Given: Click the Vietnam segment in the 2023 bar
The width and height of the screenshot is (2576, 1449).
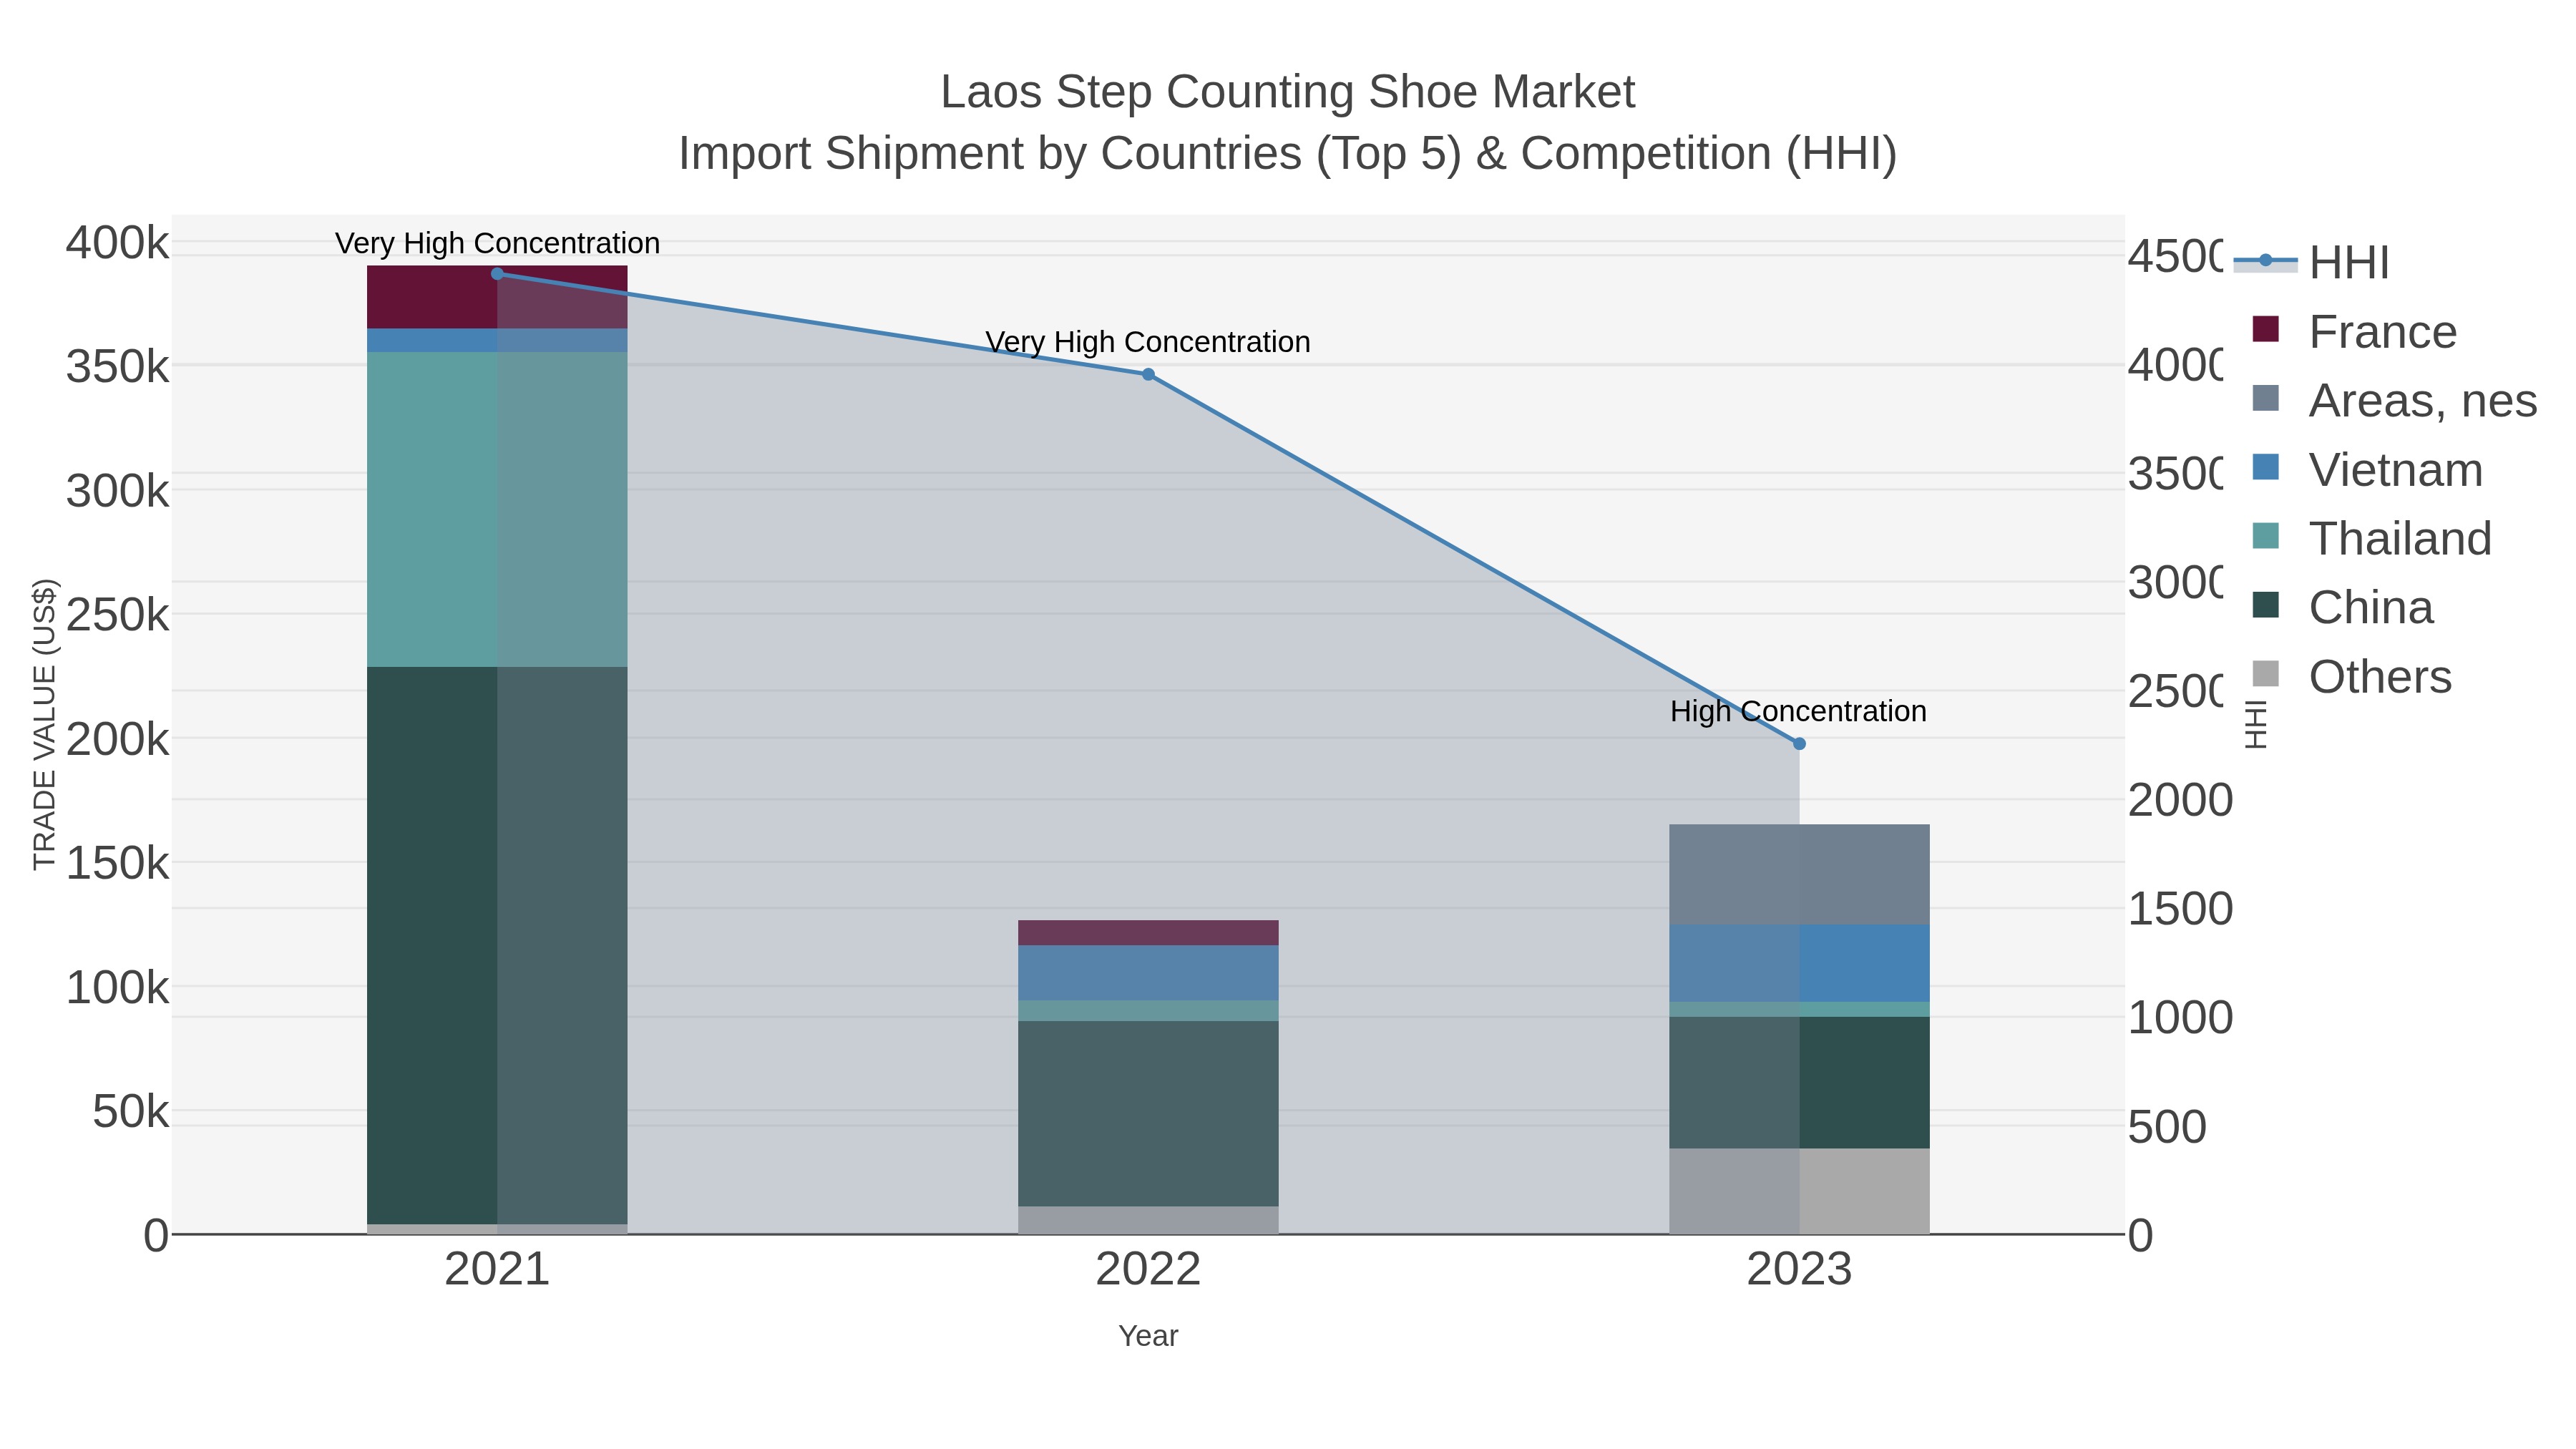Looking at the screenshot, I should click(1799, 963).
